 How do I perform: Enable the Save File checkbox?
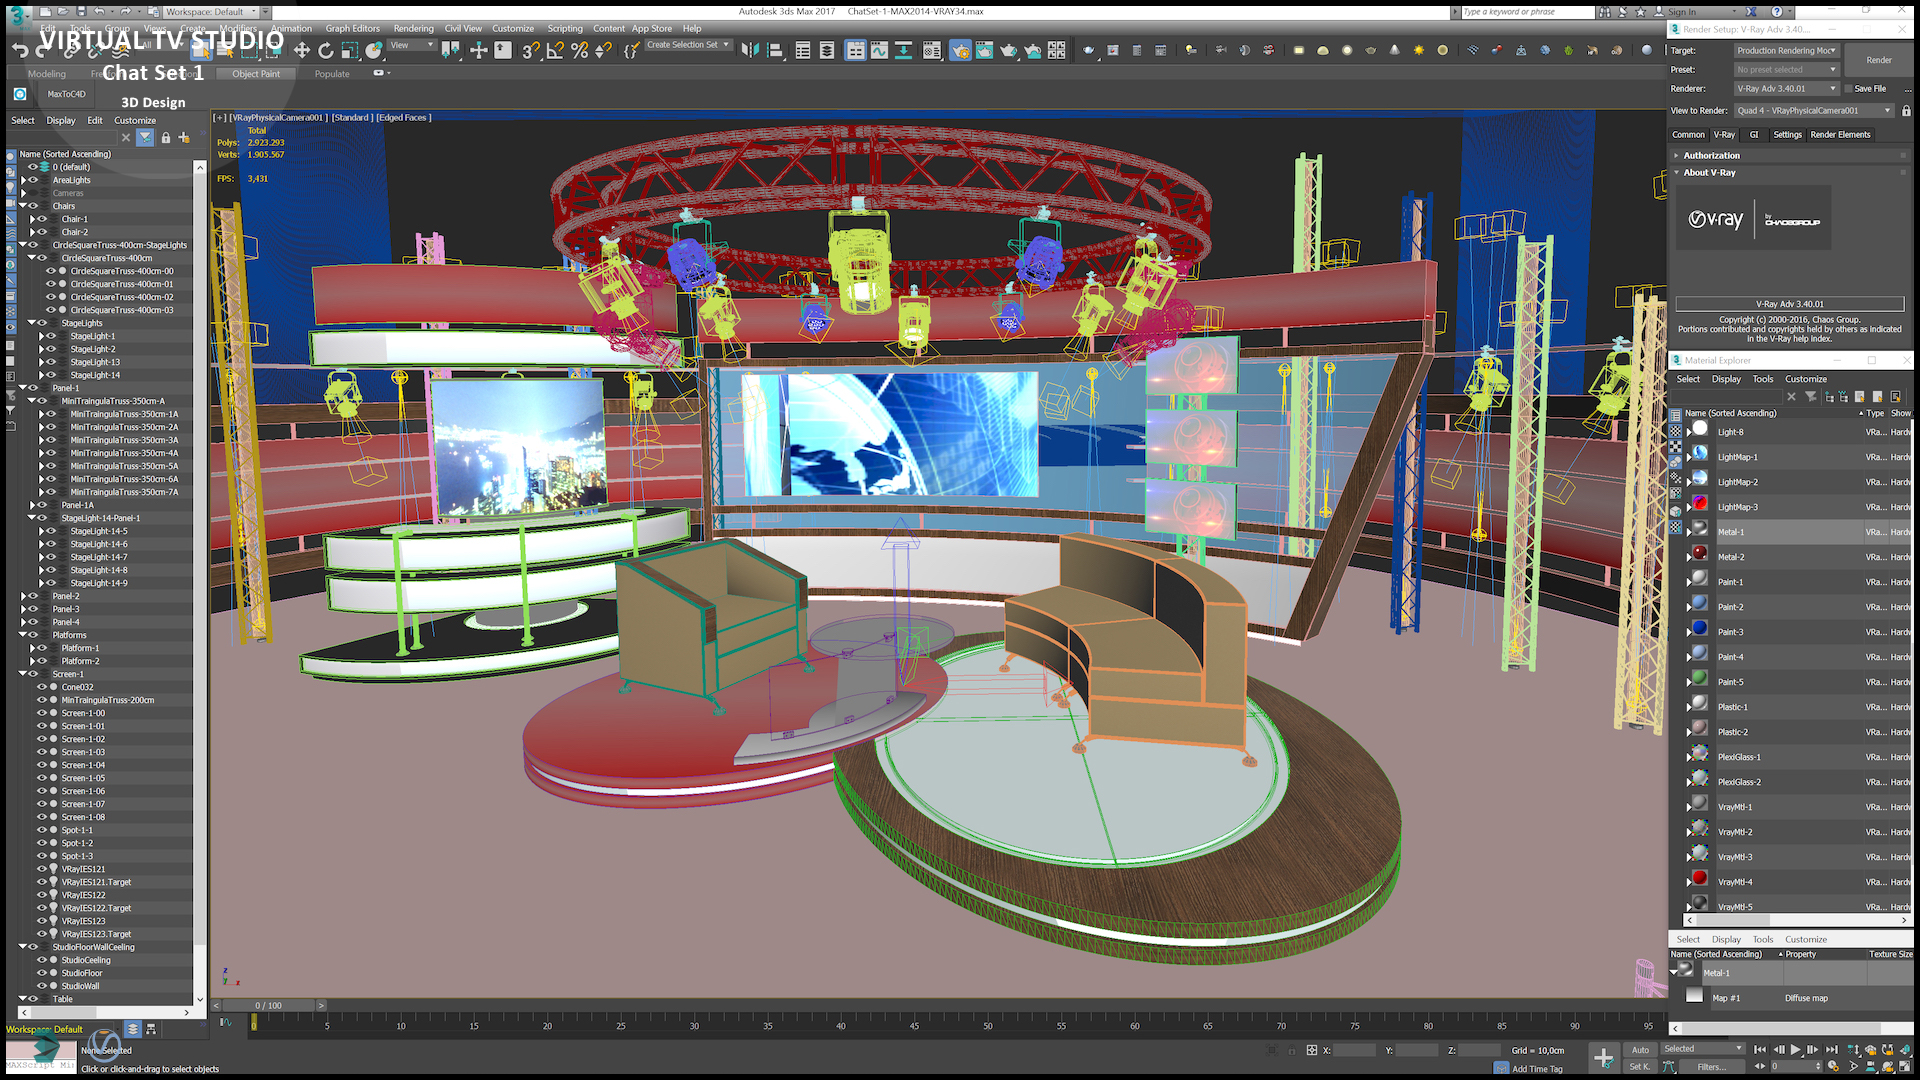tap(1849, 89)
